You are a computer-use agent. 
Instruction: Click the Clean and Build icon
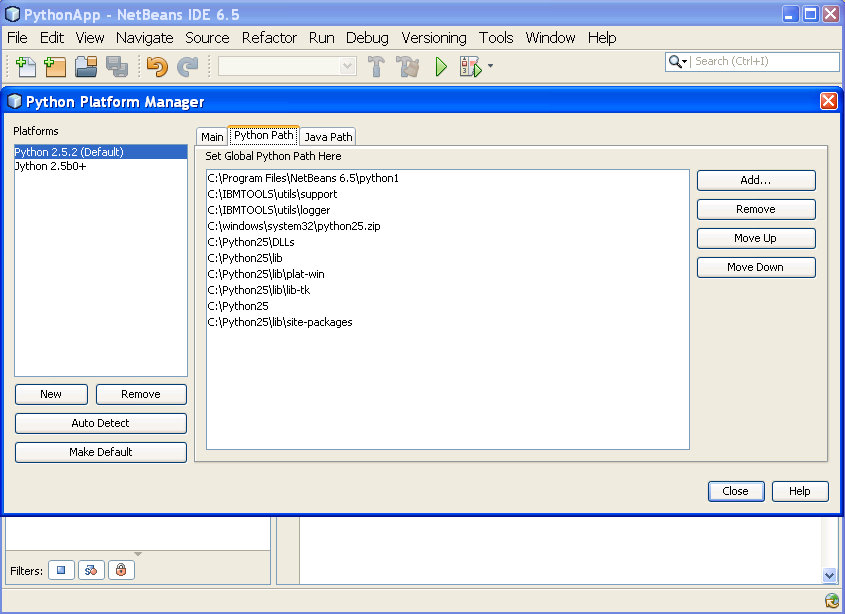click(407, 67)
